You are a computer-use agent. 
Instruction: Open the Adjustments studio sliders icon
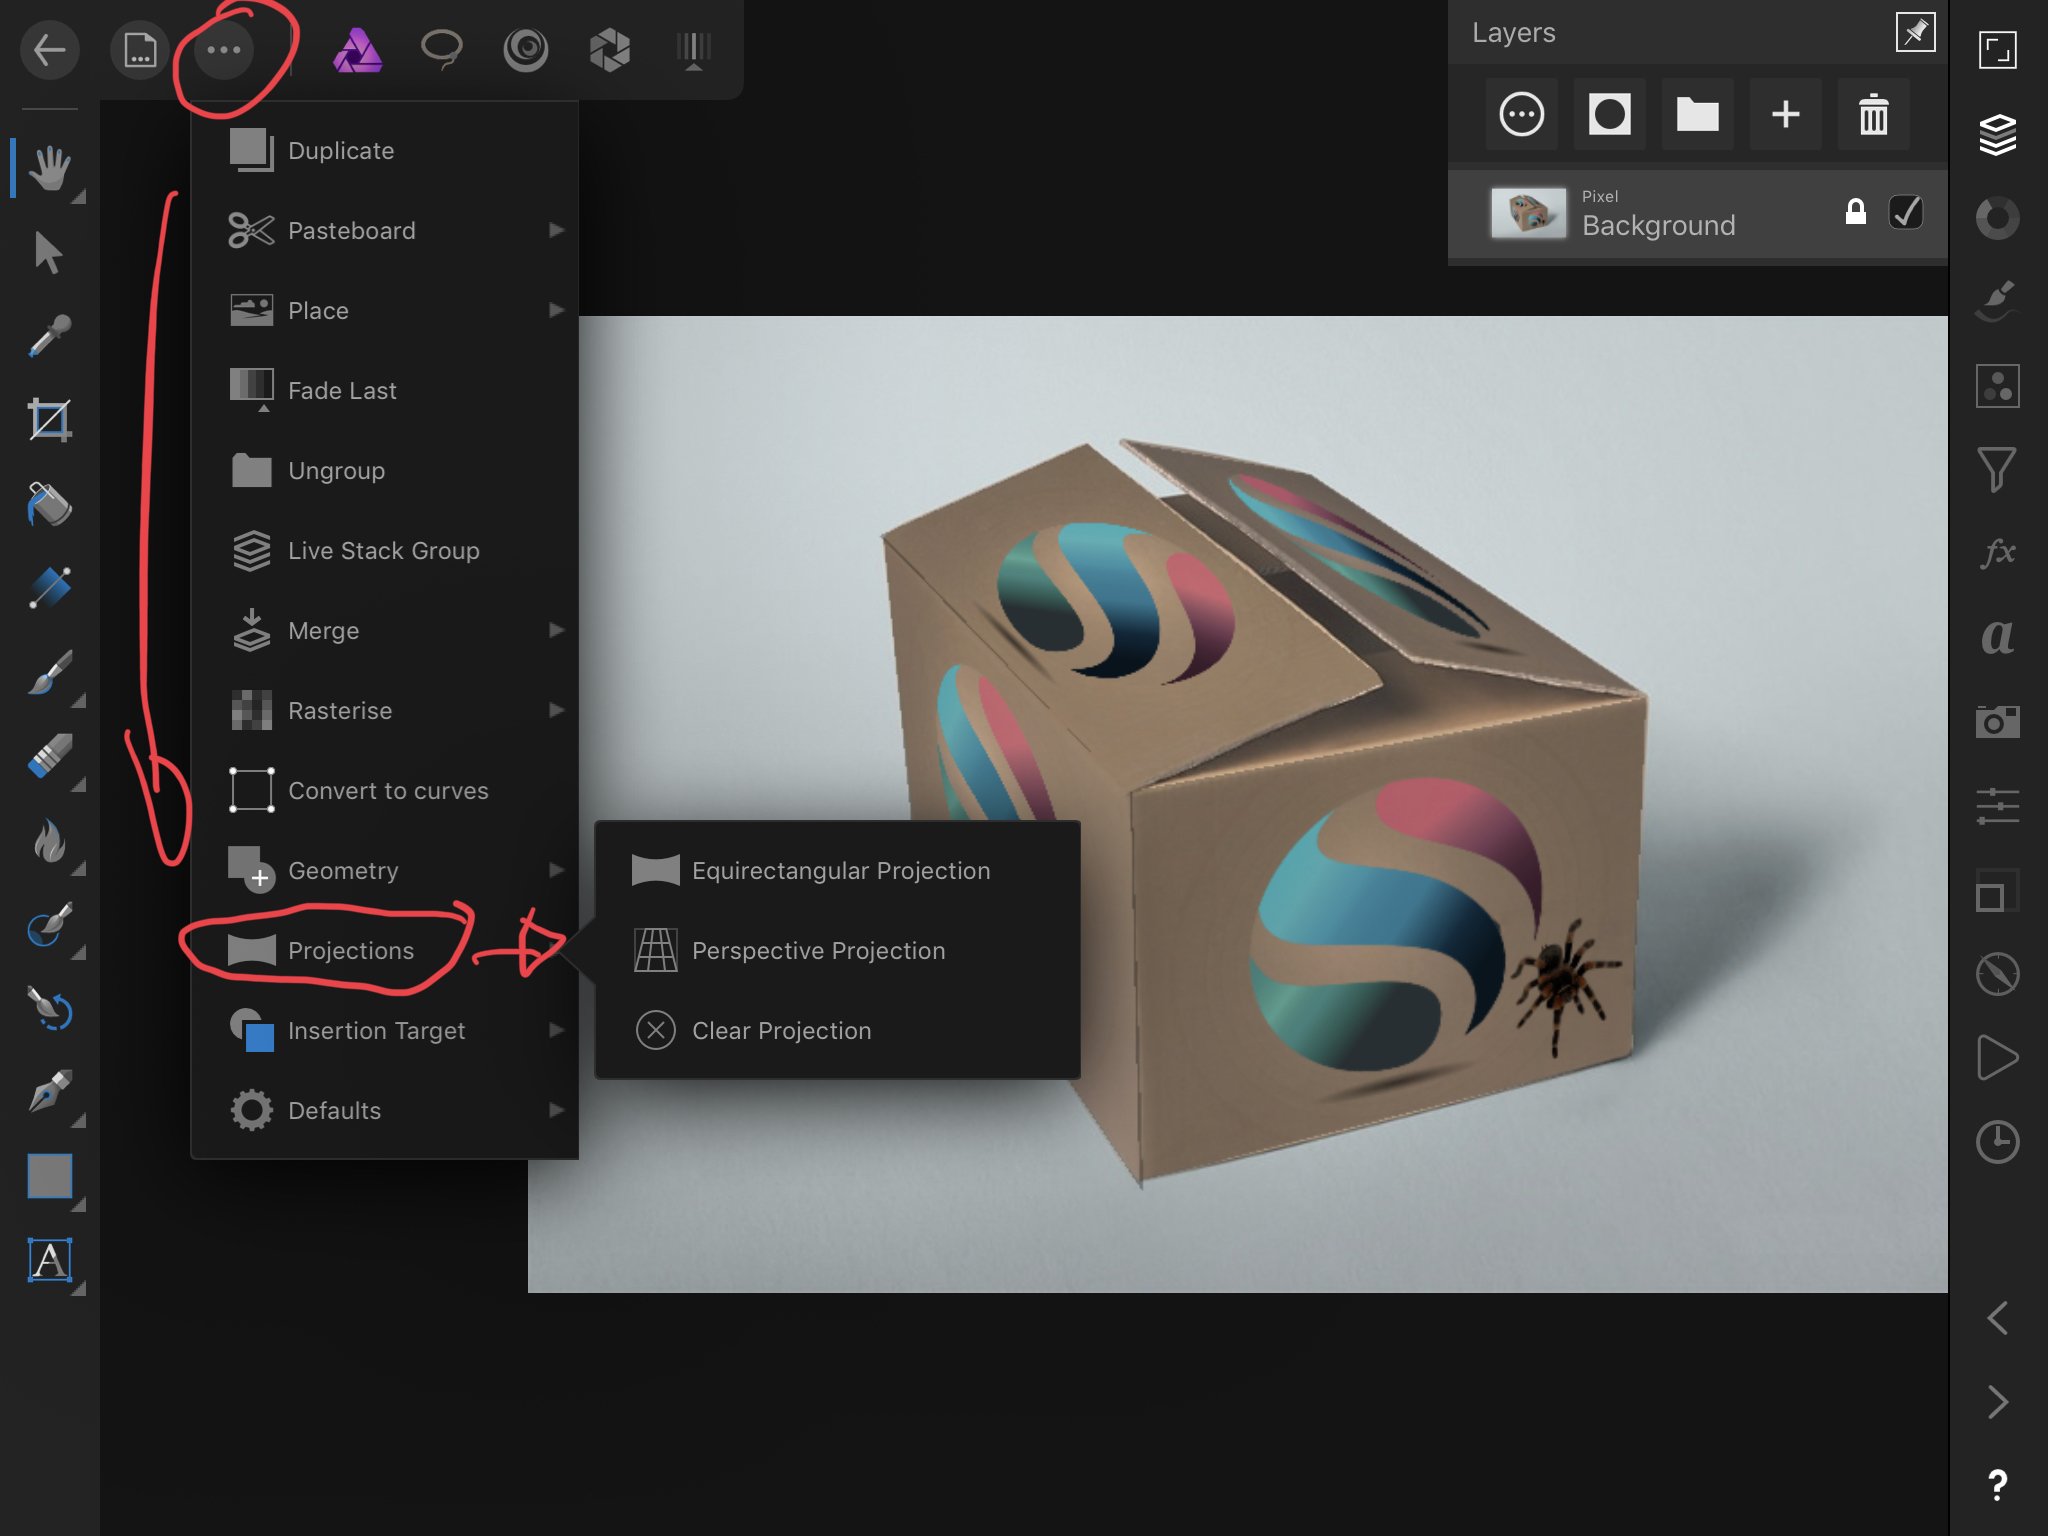1998,806
